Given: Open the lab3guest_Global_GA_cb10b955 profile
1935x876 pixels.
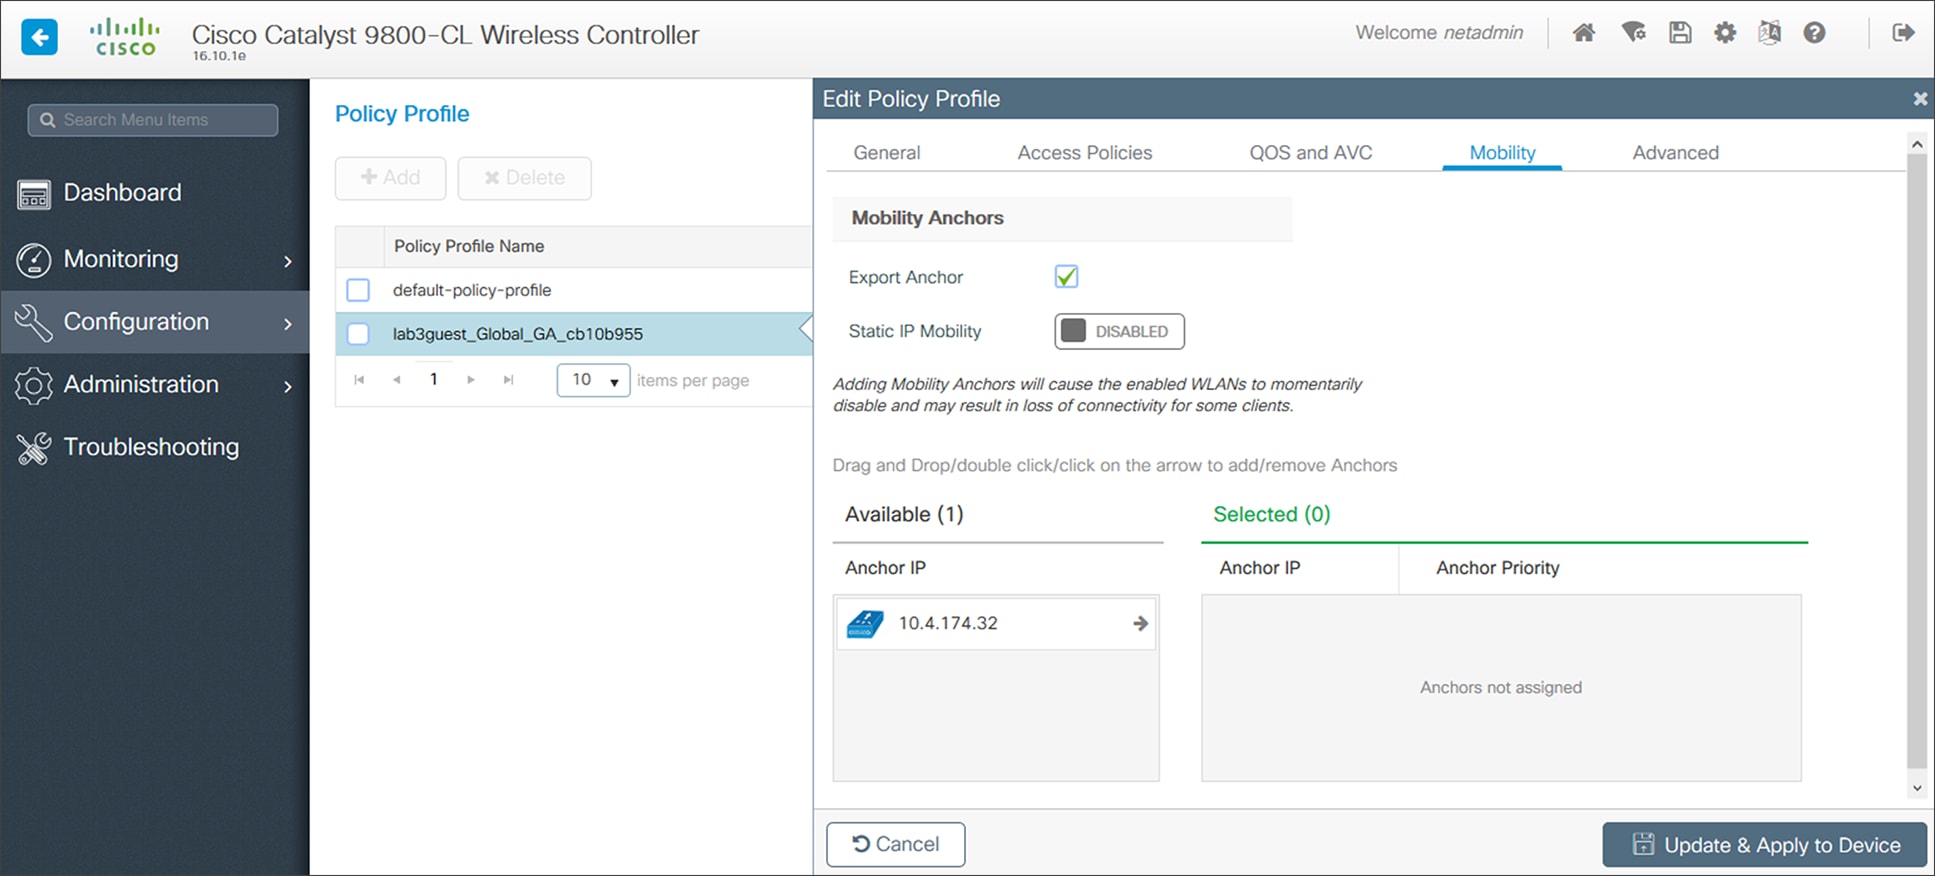Looking at the screenshot, I should point(518,334).
